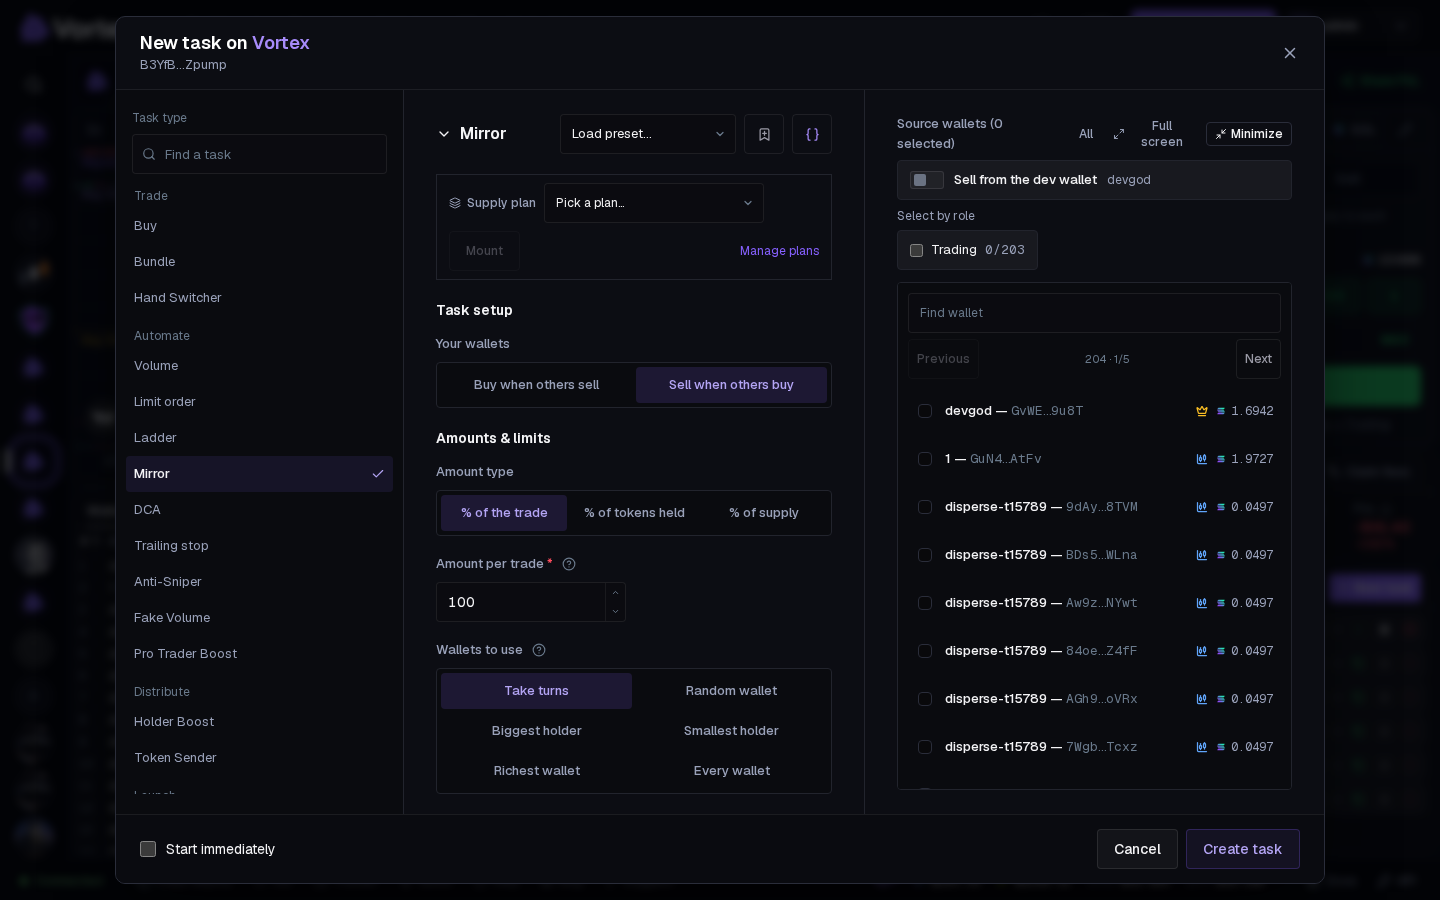This screenshot has height=900, width=1440.
Task: Tick the Trading role checkbox
Action: tap(916, 250)
